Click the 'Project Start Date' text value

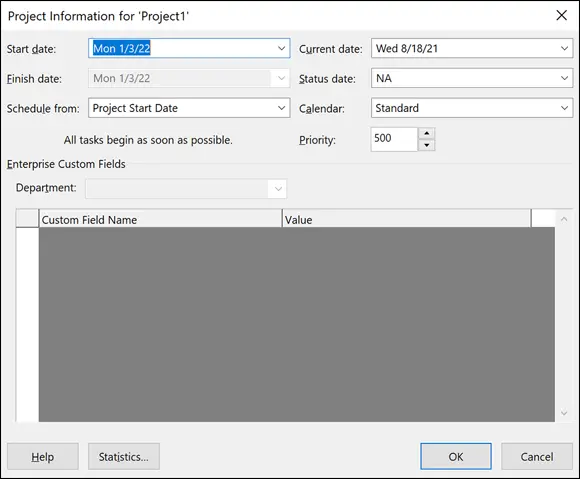pos(135,108)
